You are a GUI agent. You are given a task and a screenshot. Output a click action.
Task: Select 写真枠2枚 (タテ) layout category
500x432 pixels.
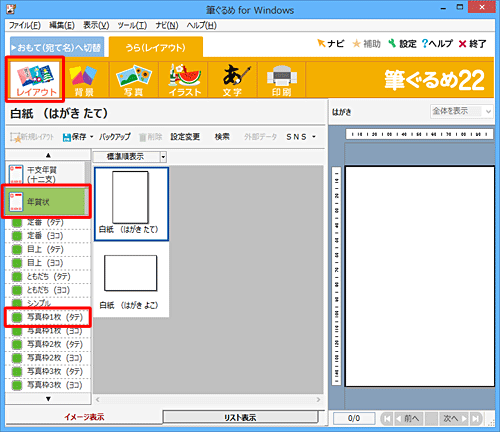click(48, 344)
